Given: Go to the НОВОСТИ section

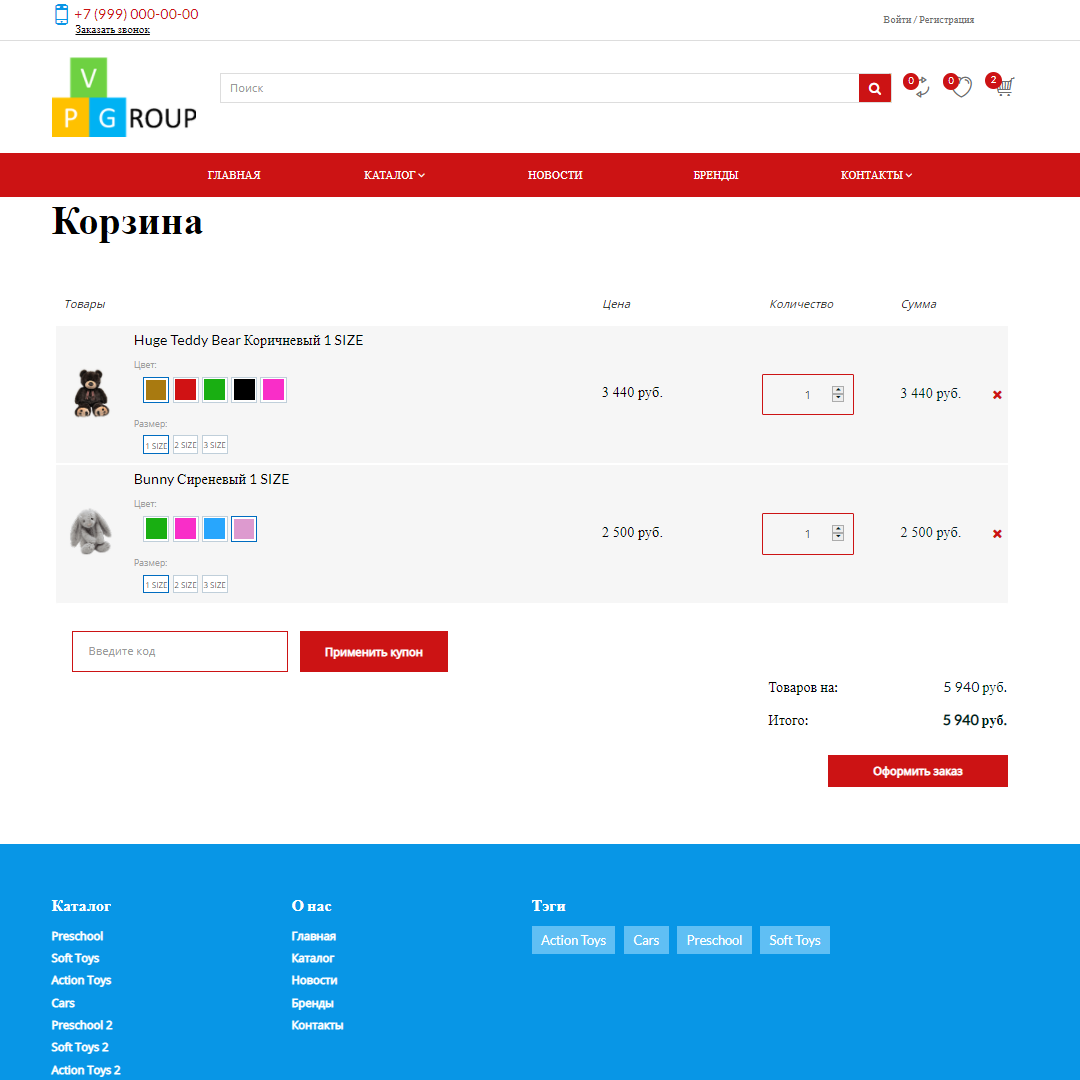Looking at the screenshot, I should pyautogui.click(x=555, y=175).
